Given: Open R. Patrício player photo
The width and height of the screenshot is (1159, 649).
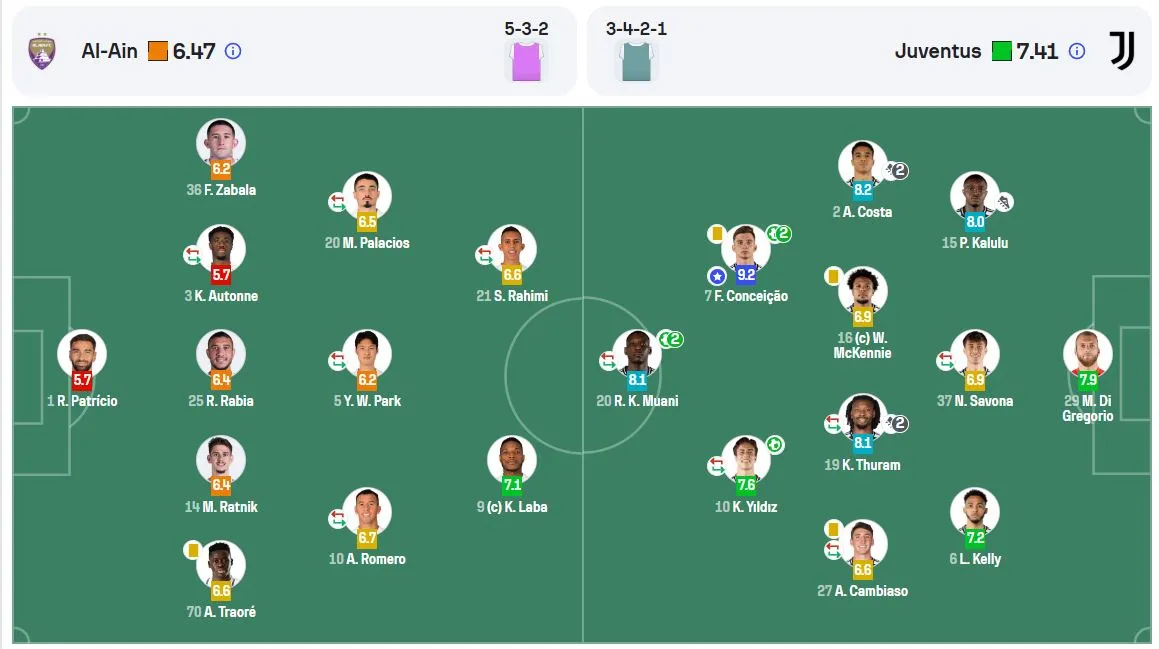Looking at the screenshot, I should click(x=82, y=353).
